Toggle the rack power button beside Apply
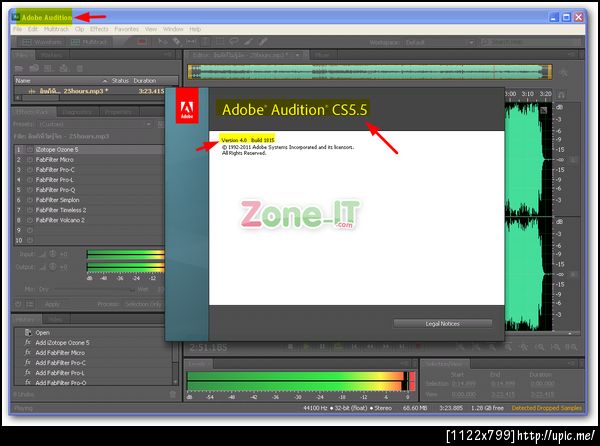Screen dimensions: 600x446 click(x=18, y=304)
